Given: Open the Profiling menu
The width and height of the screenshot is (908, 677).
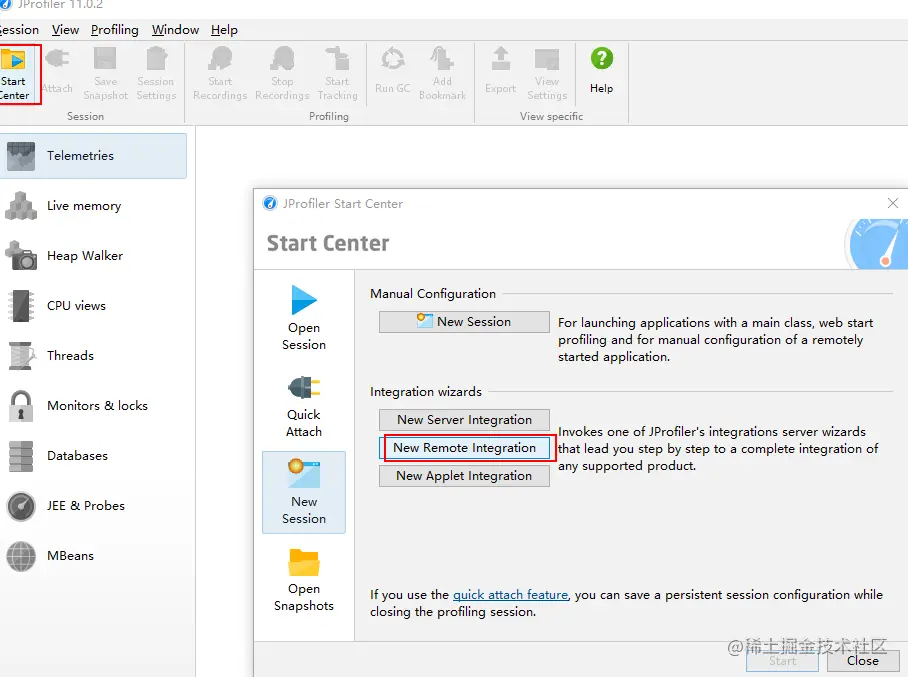Looking at the screenshot, I should tap(115, 30).
